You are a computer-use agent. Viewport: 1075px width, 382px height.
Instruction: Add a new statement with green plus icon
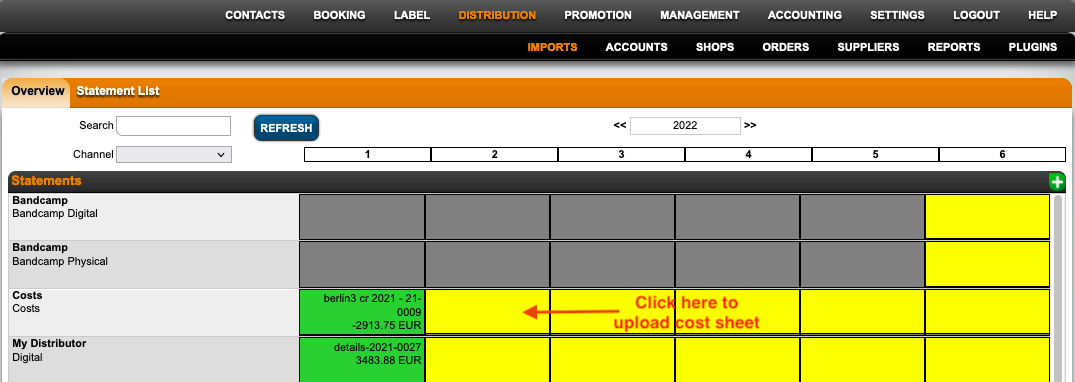coord(1056,182)
